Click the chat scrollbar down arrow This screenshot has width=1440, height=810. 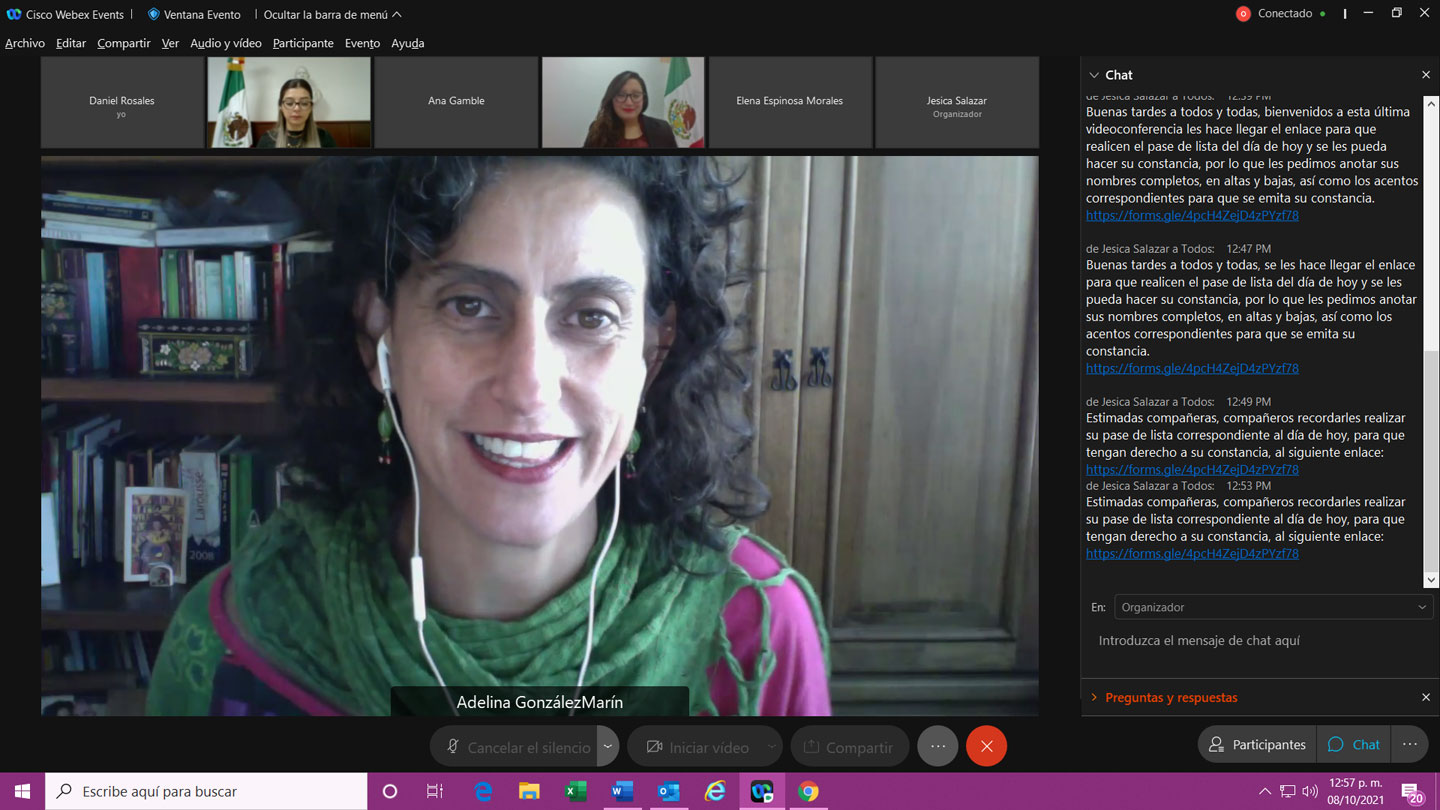[1431, 580]
